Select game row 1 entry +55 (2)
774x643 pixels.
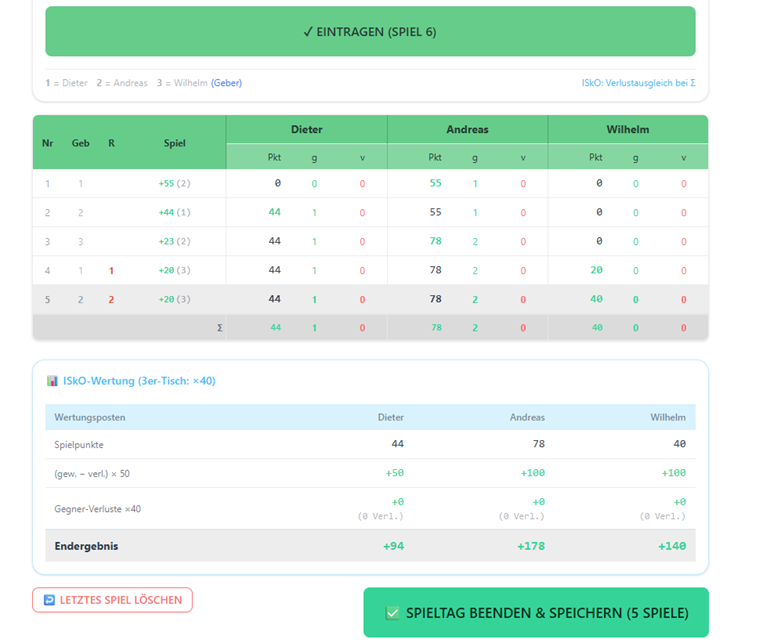(174, 184)
